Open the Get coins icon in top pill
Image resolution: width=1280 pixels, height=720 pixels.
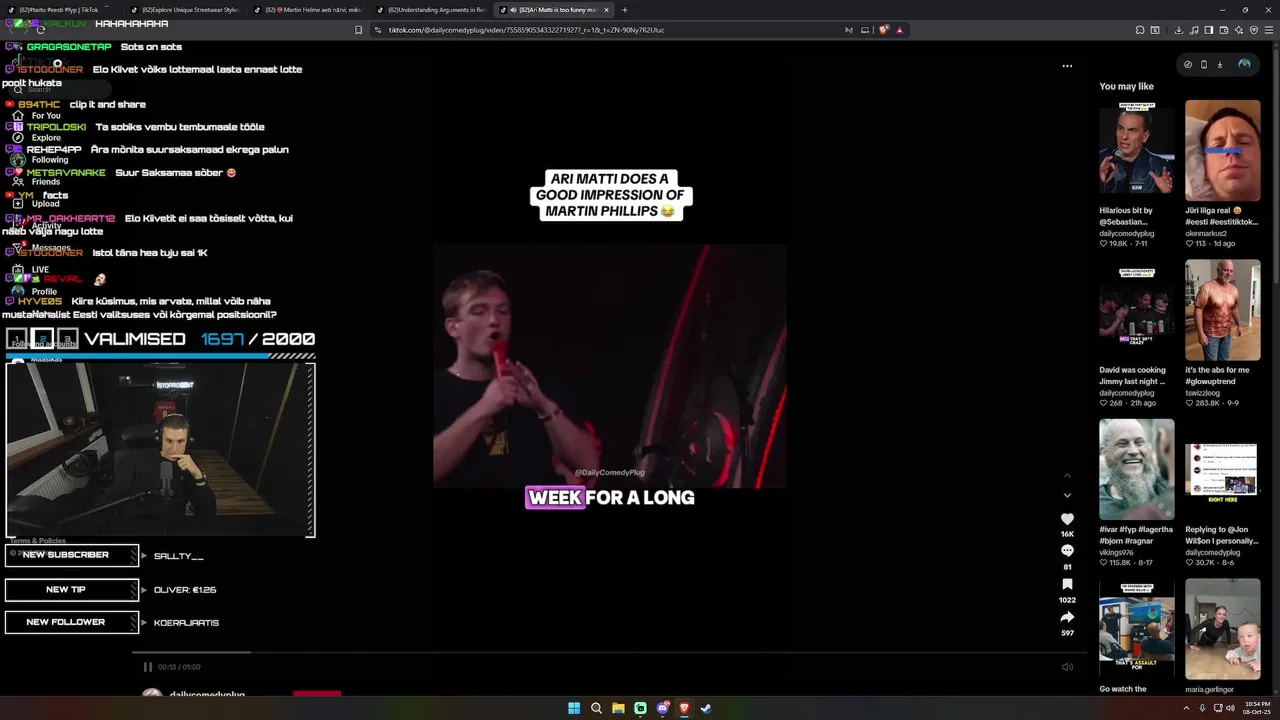click(x=1188, y=64)
